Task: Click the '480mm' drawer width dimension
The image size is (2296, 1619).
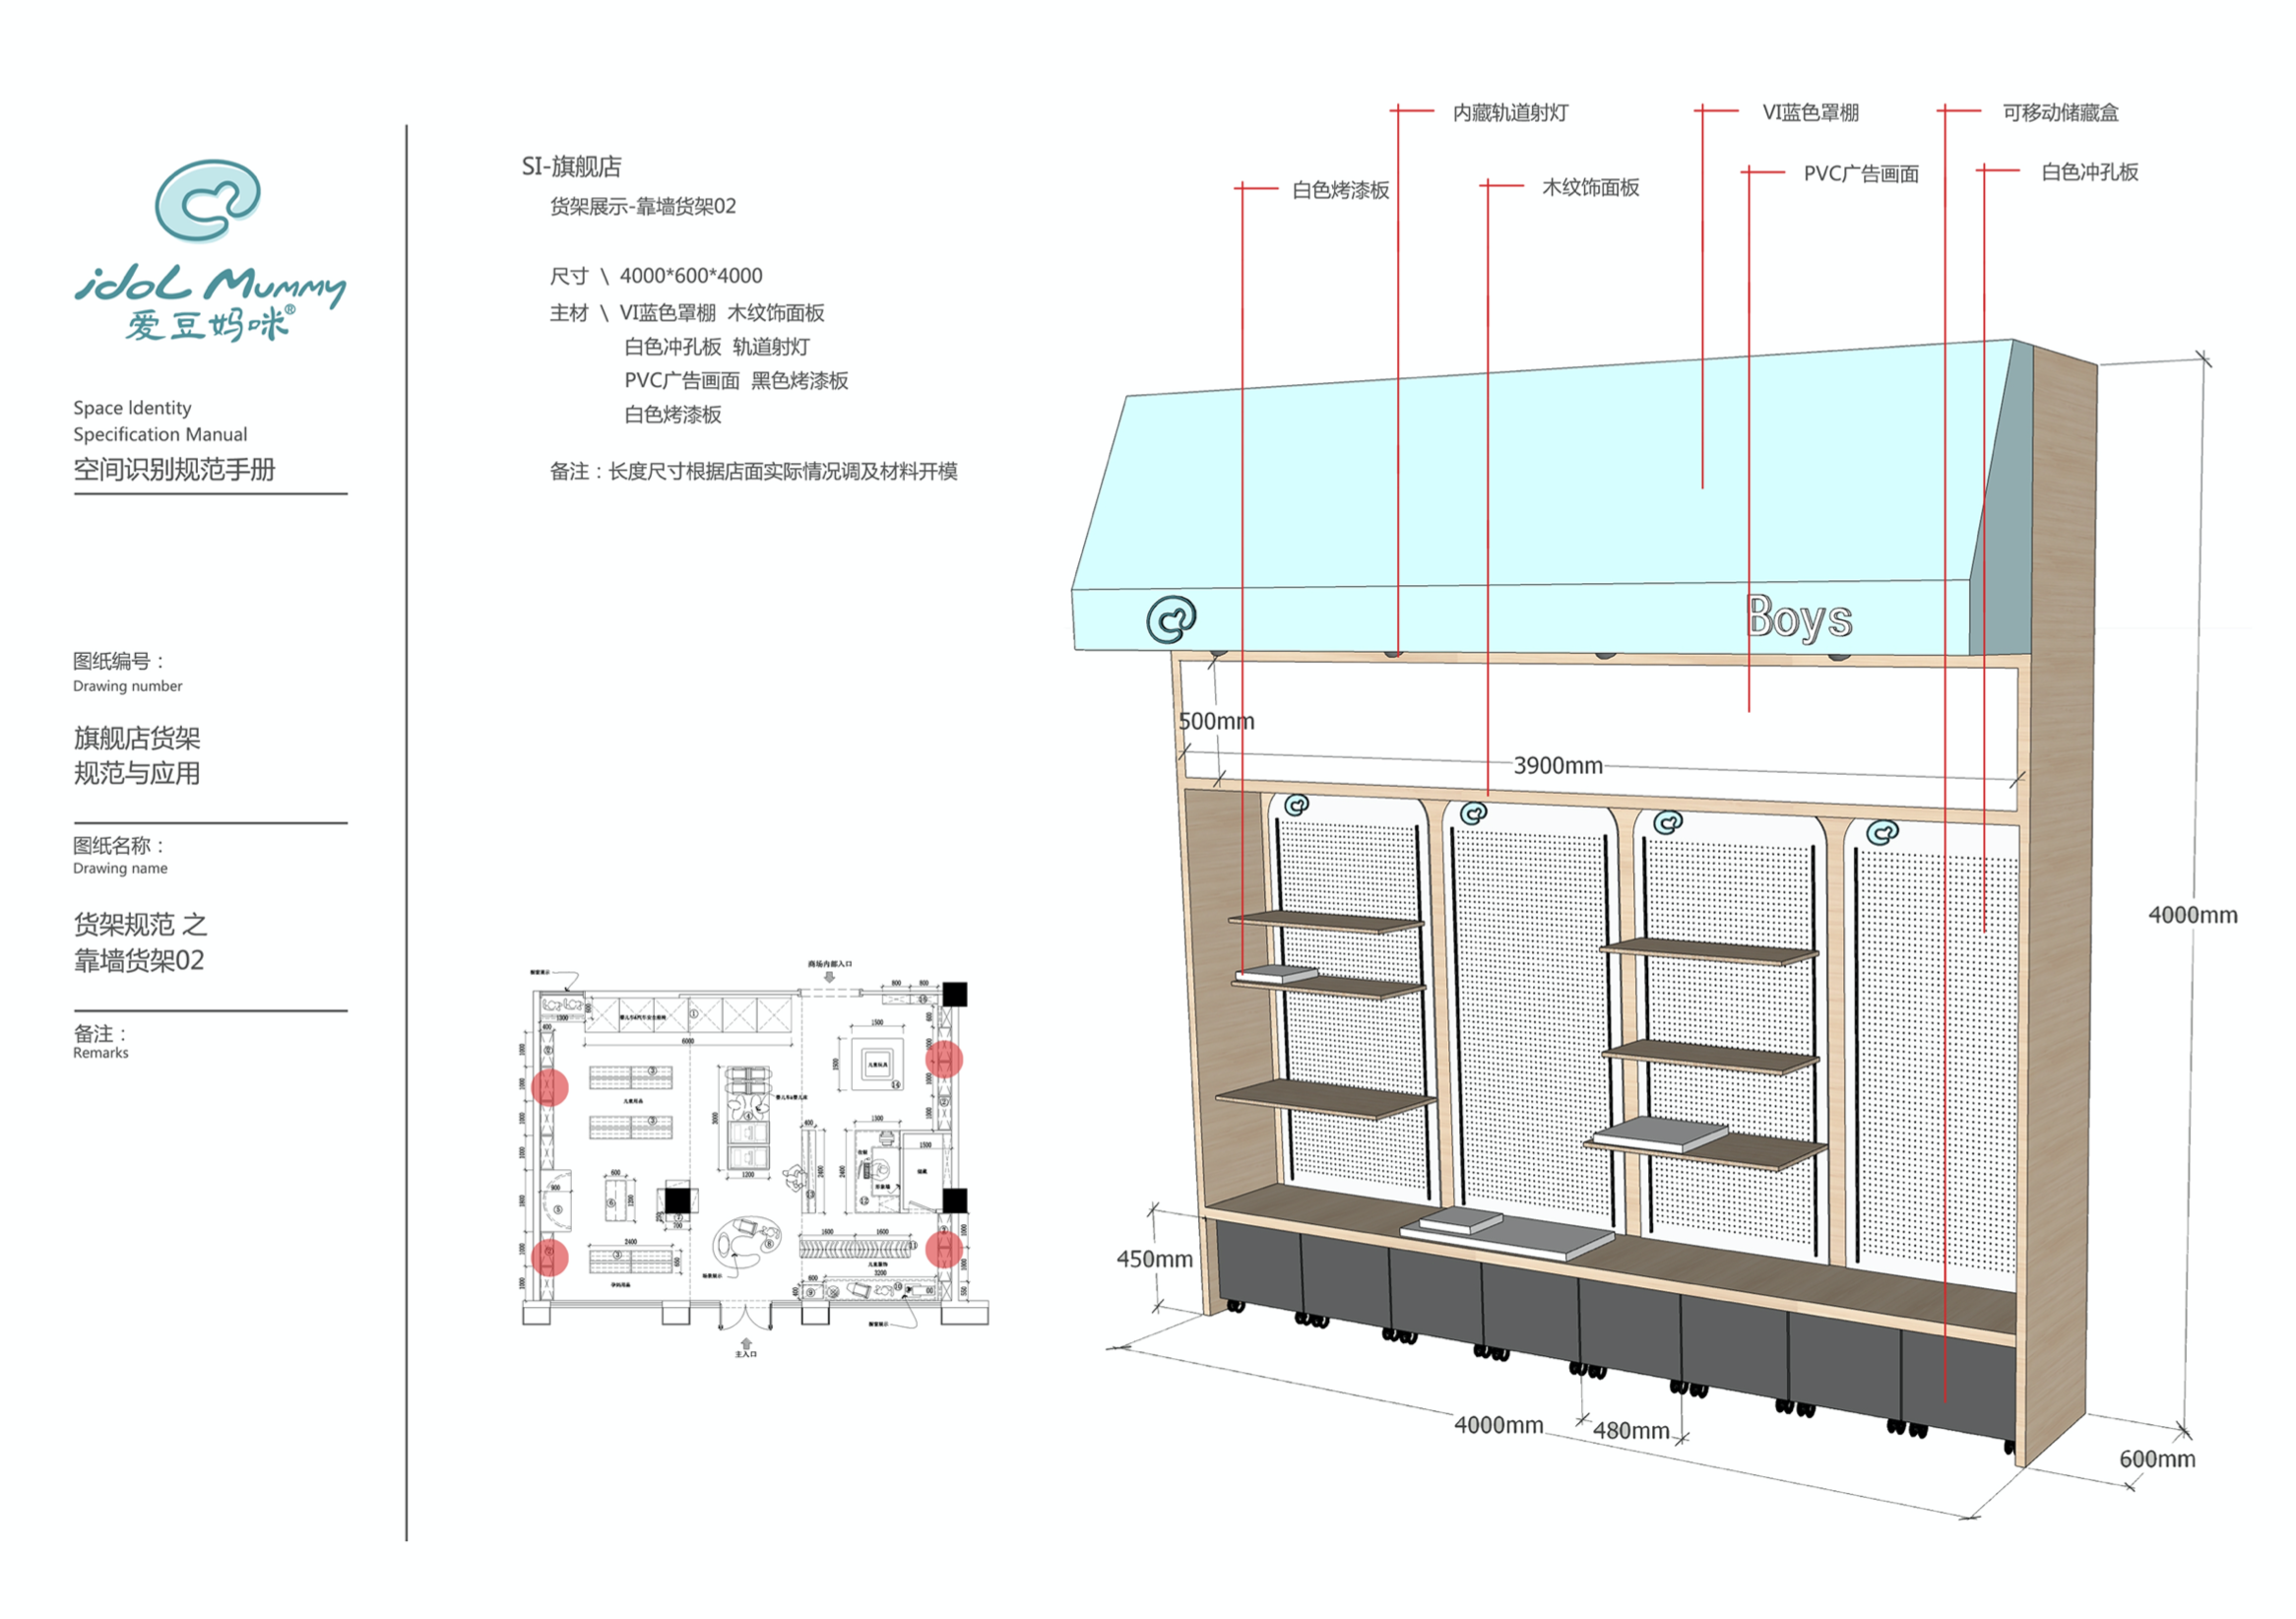Action: tap(1631, 1431)
